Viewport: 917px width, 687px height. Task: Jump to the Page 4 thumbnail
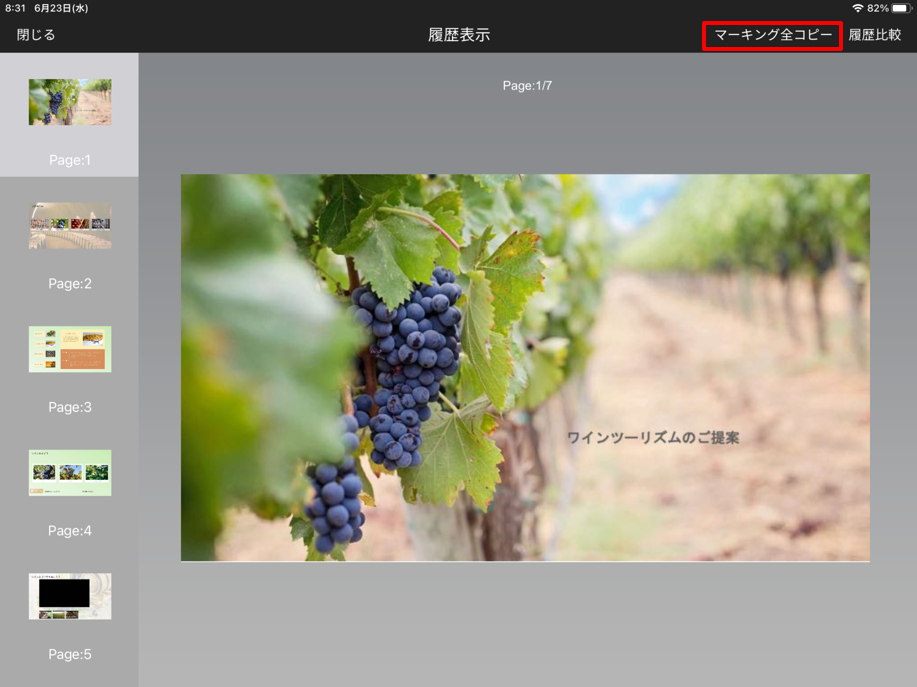click(x=70, y=472)
